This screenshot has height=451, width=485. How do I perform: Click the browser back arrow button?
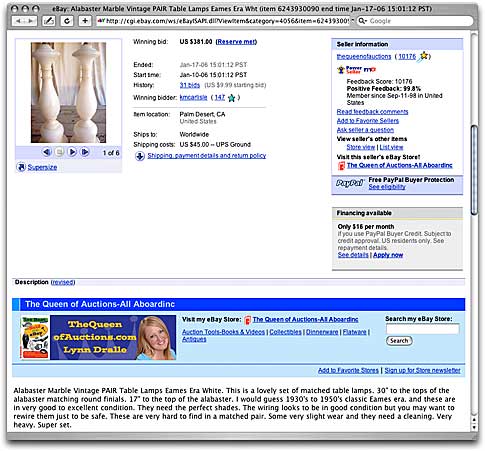18,21
